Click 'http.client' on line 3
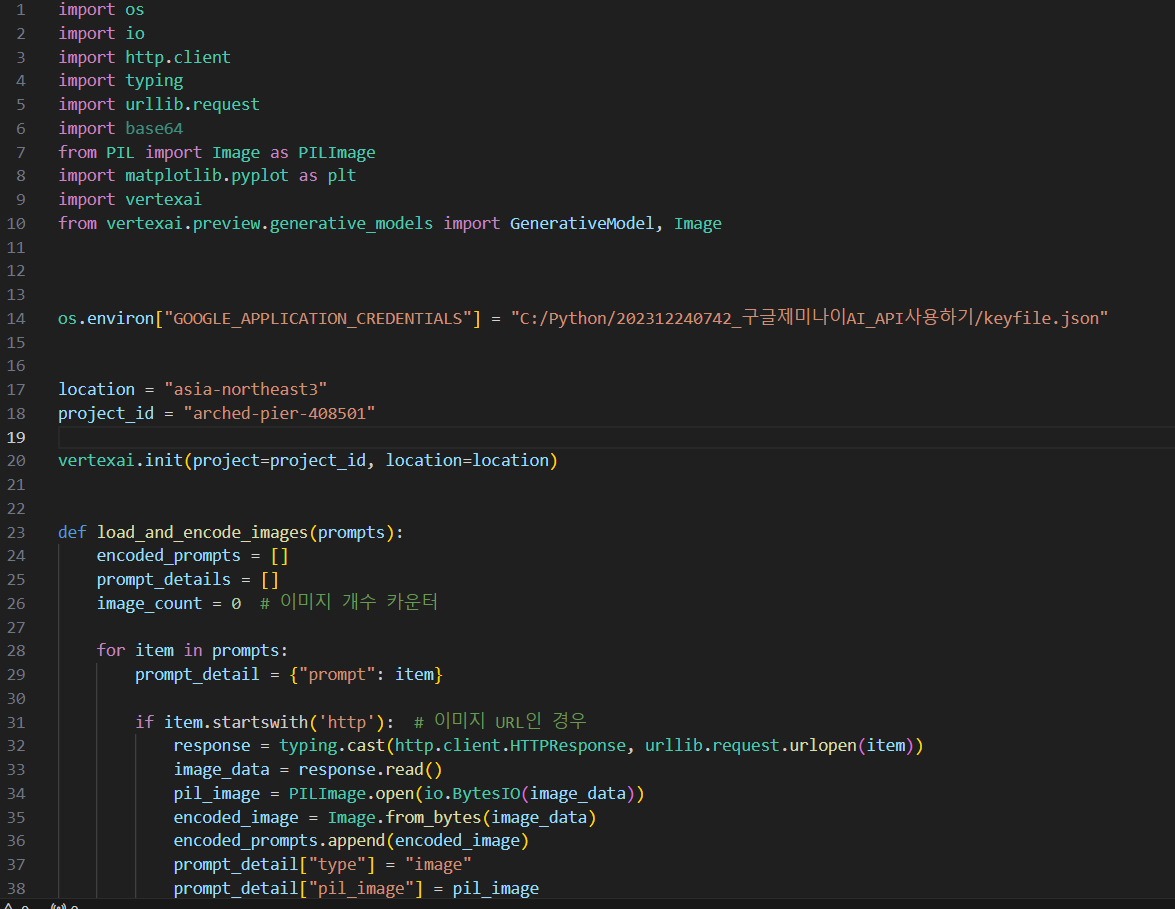Viewport: 1175px width, 909px height. 178,58
